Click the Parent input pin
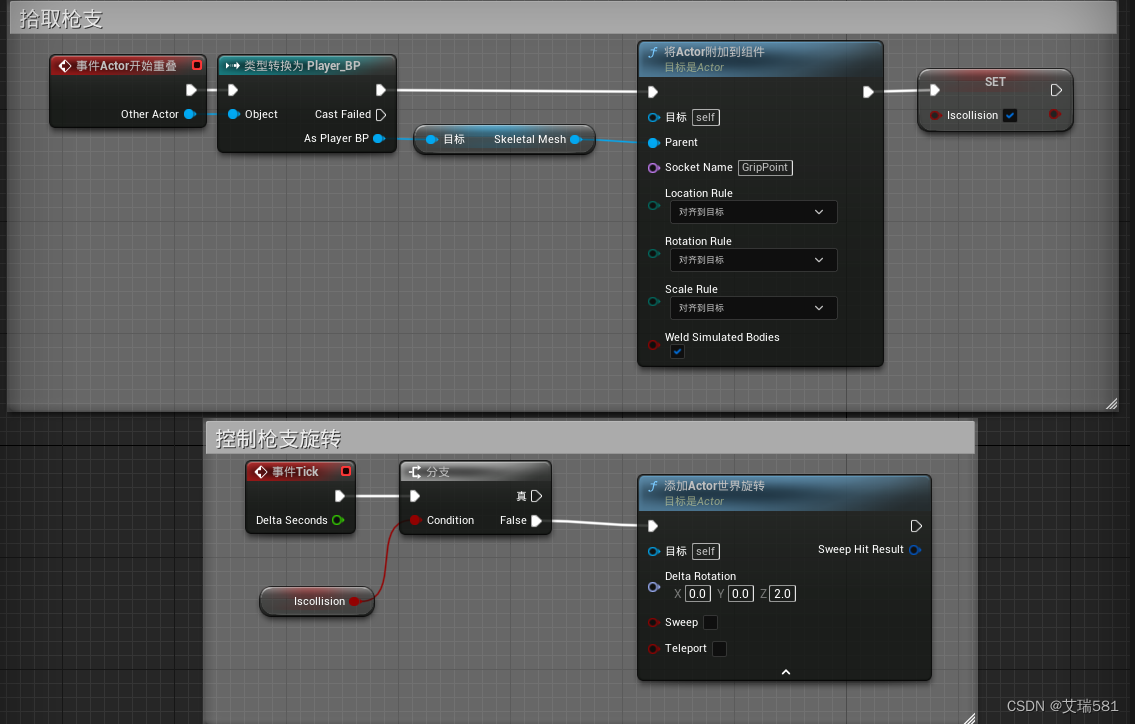The height and width of the screenshot is (724, 1135). coord(654,143)
